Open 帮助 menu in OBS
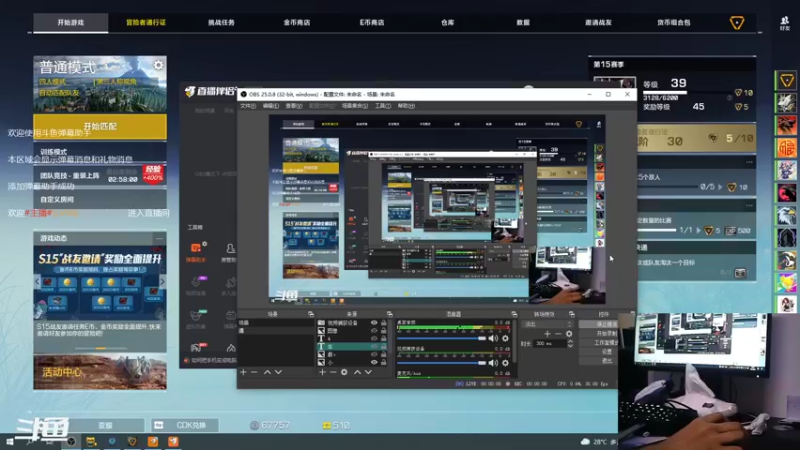The width and height of the screenshot is (800, 450). point(406,106)
